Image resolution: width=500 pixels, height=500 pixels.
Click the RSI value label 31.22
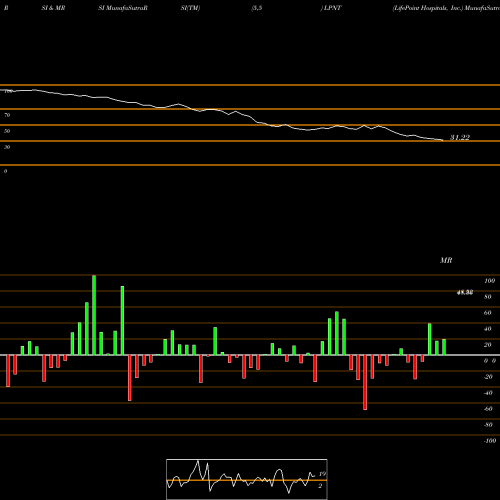(x=460, y=137)
